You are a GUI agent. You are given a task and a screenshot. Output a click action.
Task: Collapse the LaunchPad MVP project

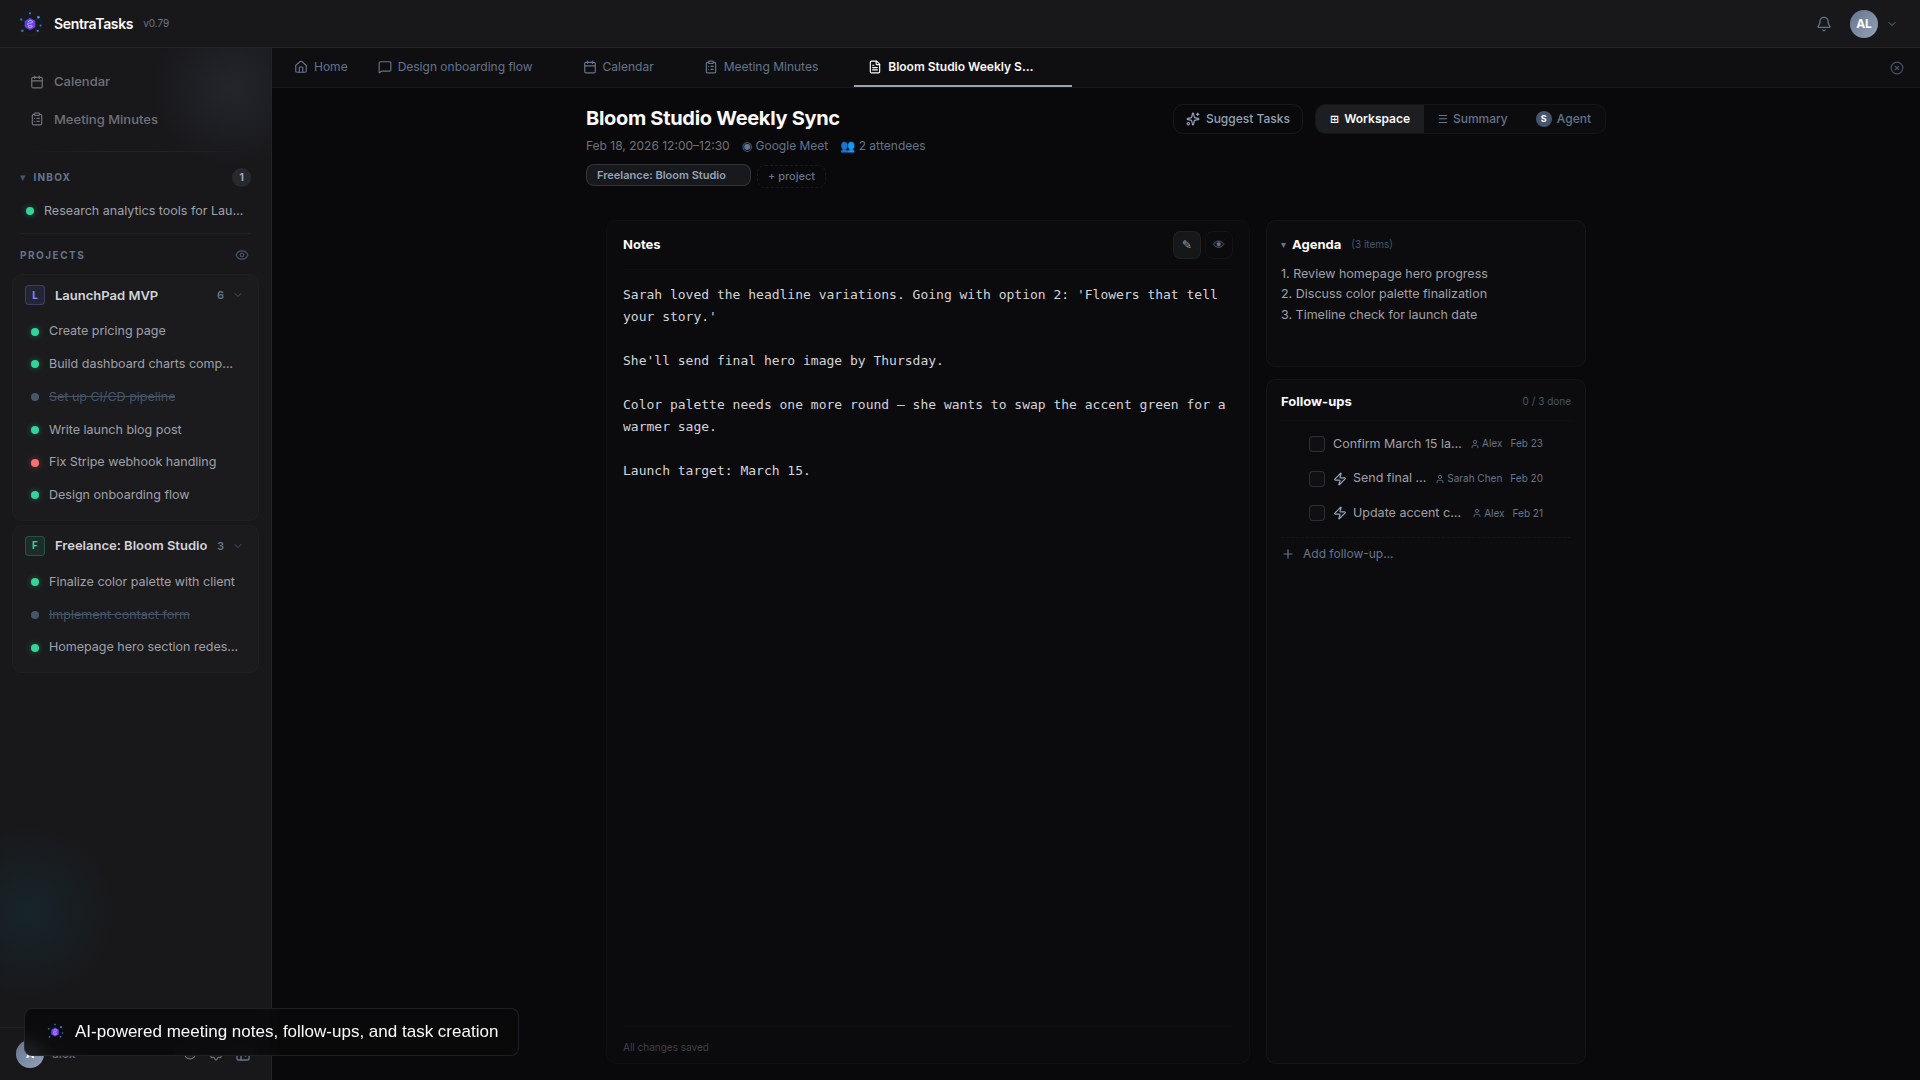(238, 295)
